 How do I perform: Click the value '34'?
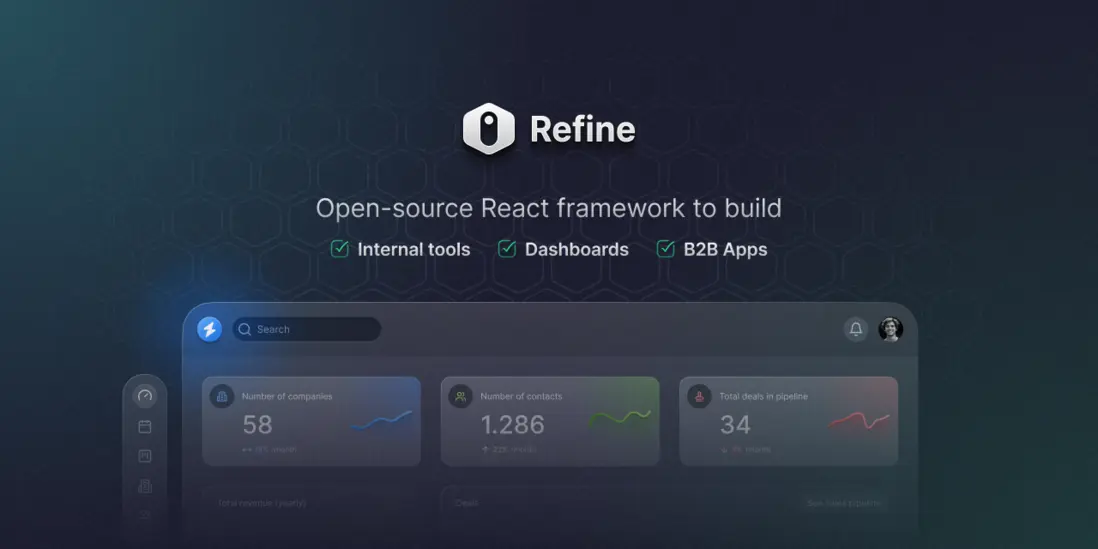pyautogui.click(x=735, y=424)
